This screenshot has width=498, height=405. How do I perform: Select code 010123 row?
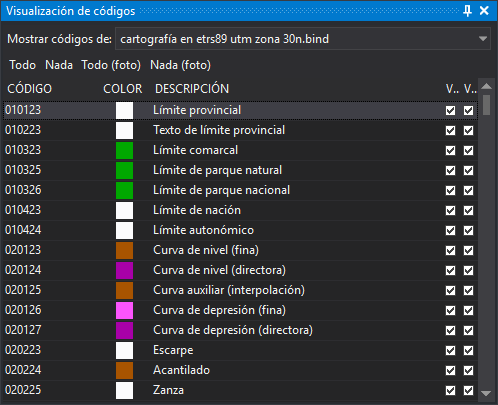240,110
